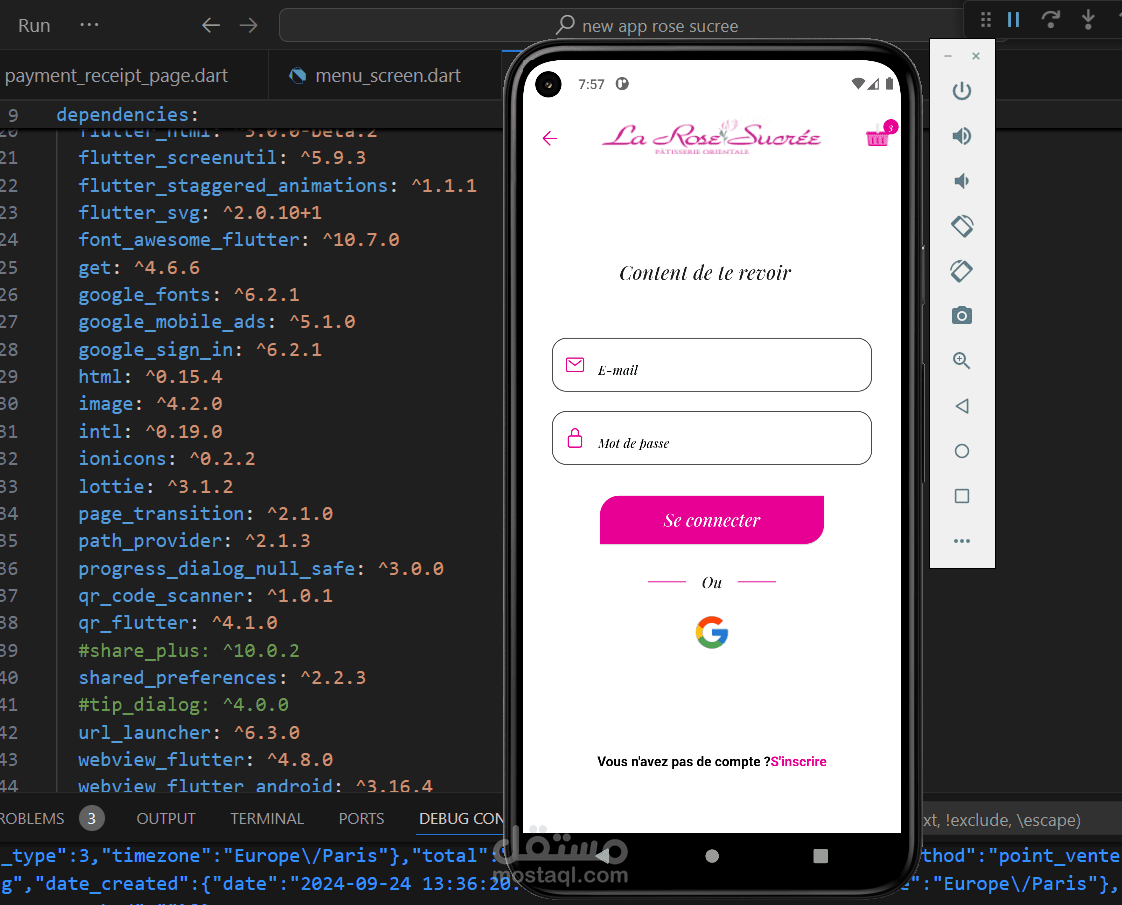Click the Se connecter button
1122x905 pixels.
pos(712,520)
